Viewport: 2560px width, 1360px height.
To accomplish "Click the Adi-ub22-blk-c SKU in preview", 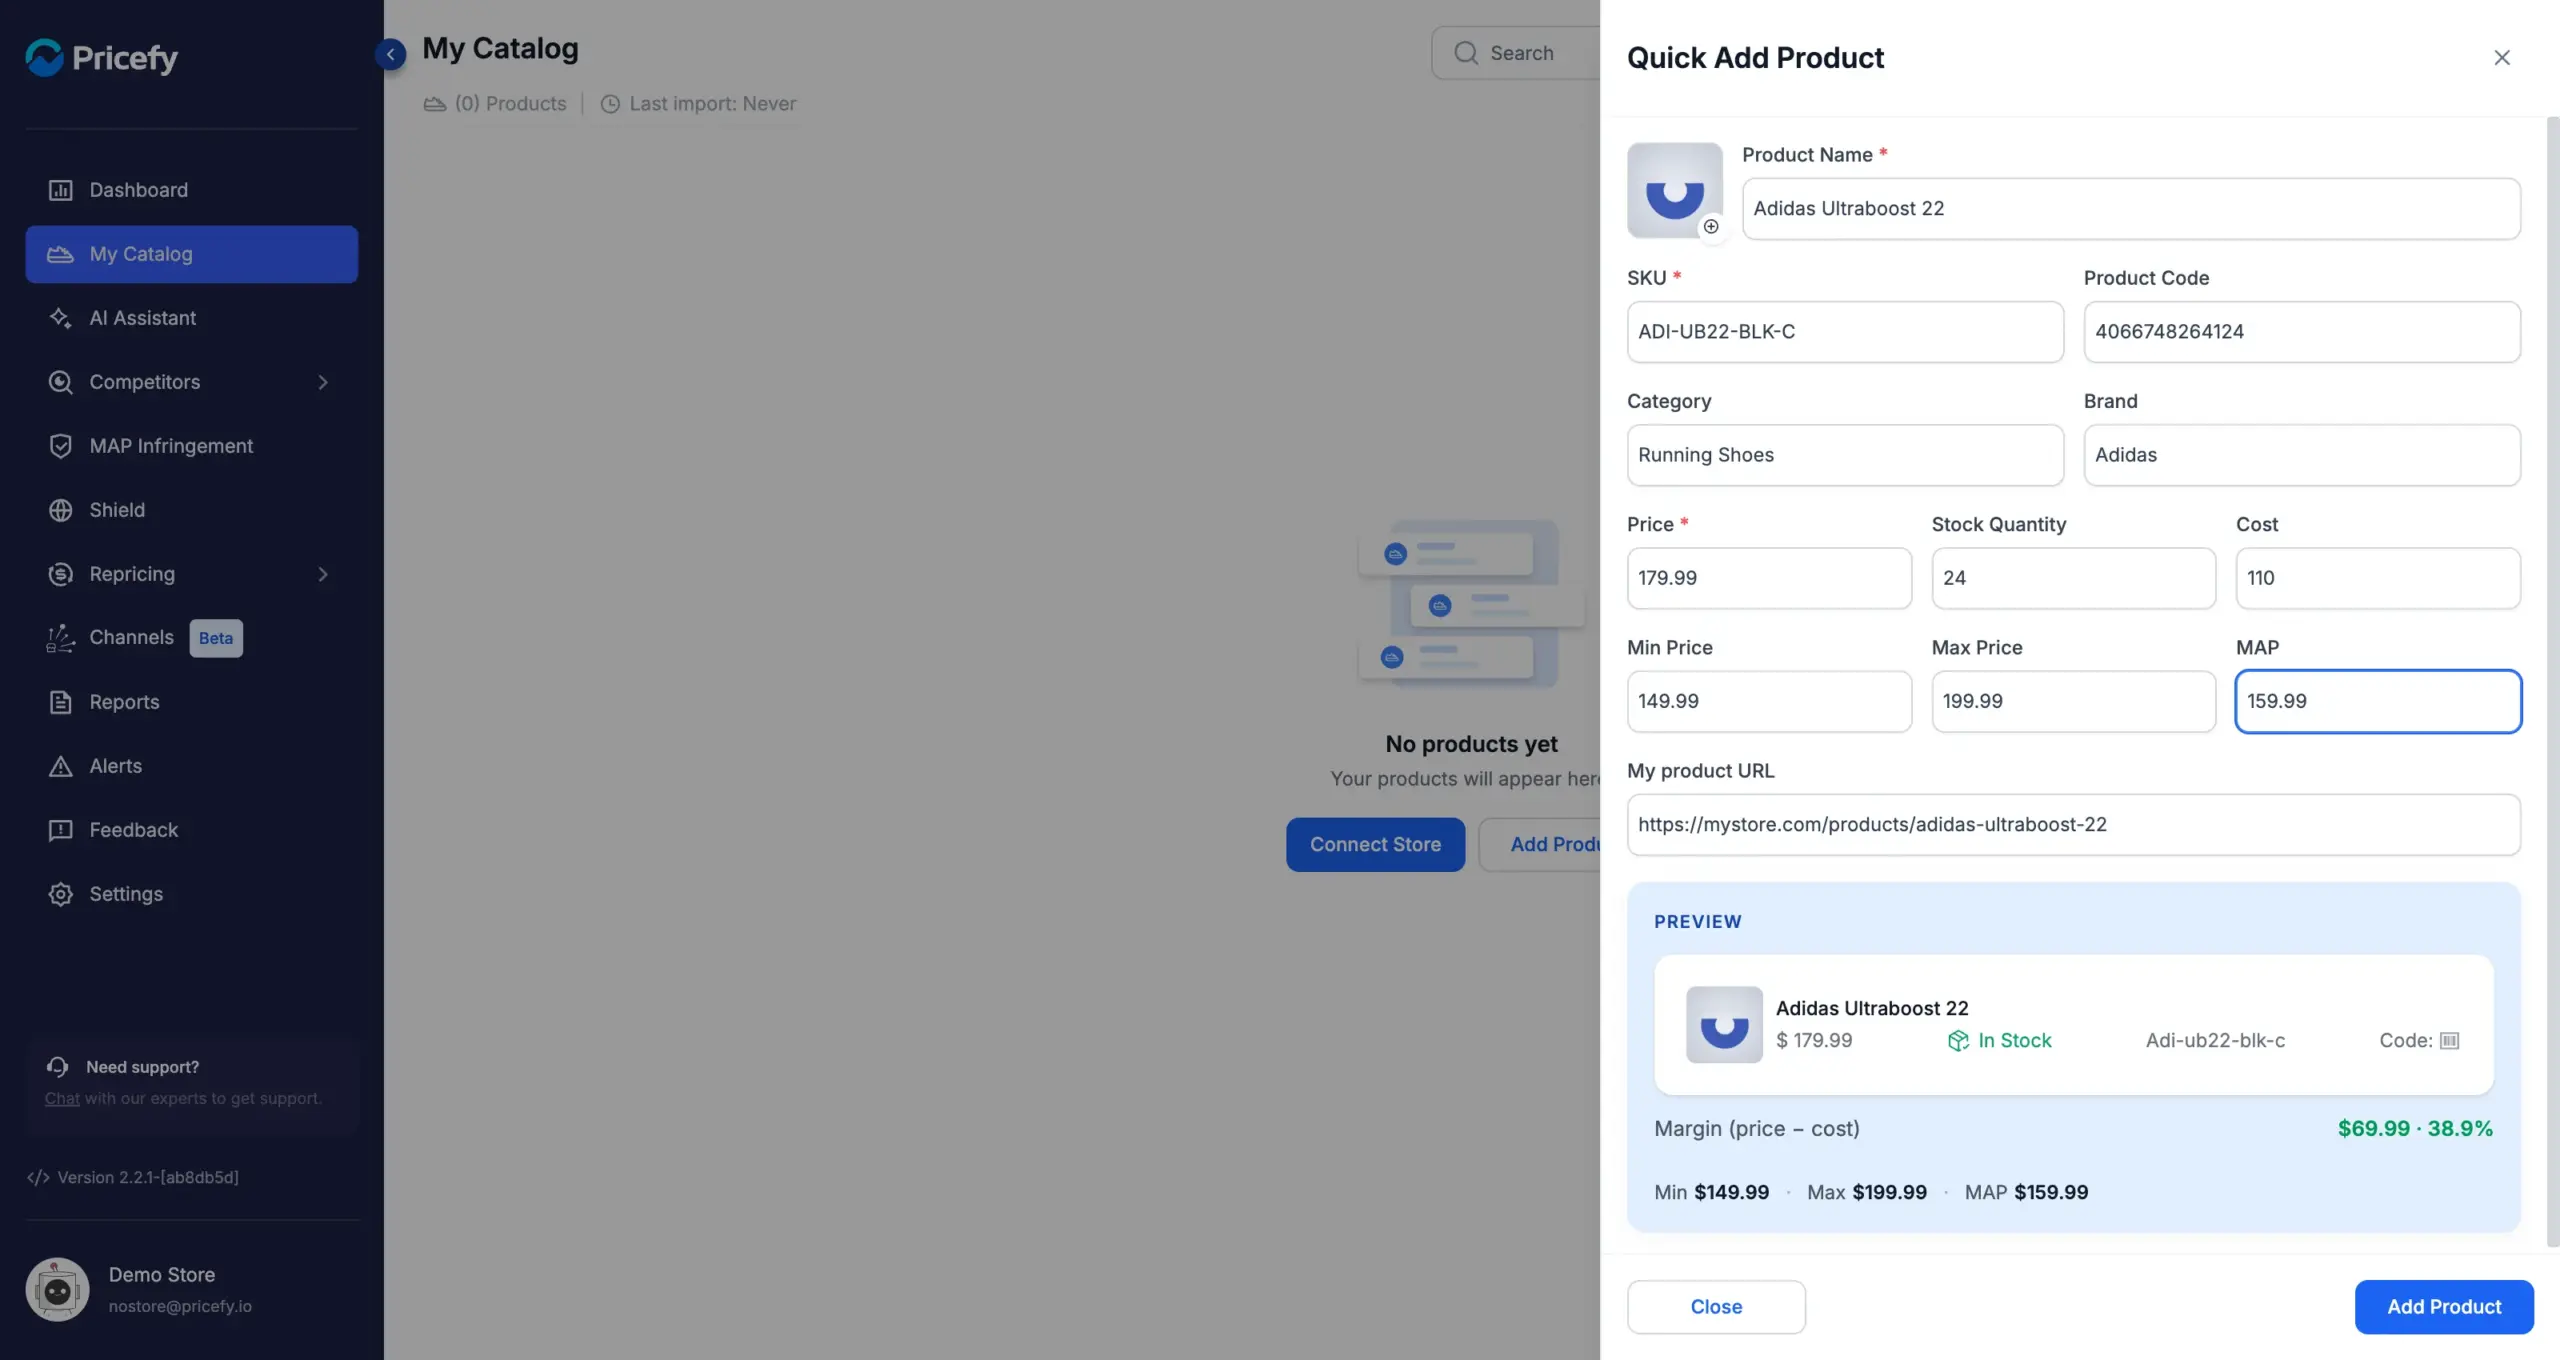I will pos(2215,1041).
